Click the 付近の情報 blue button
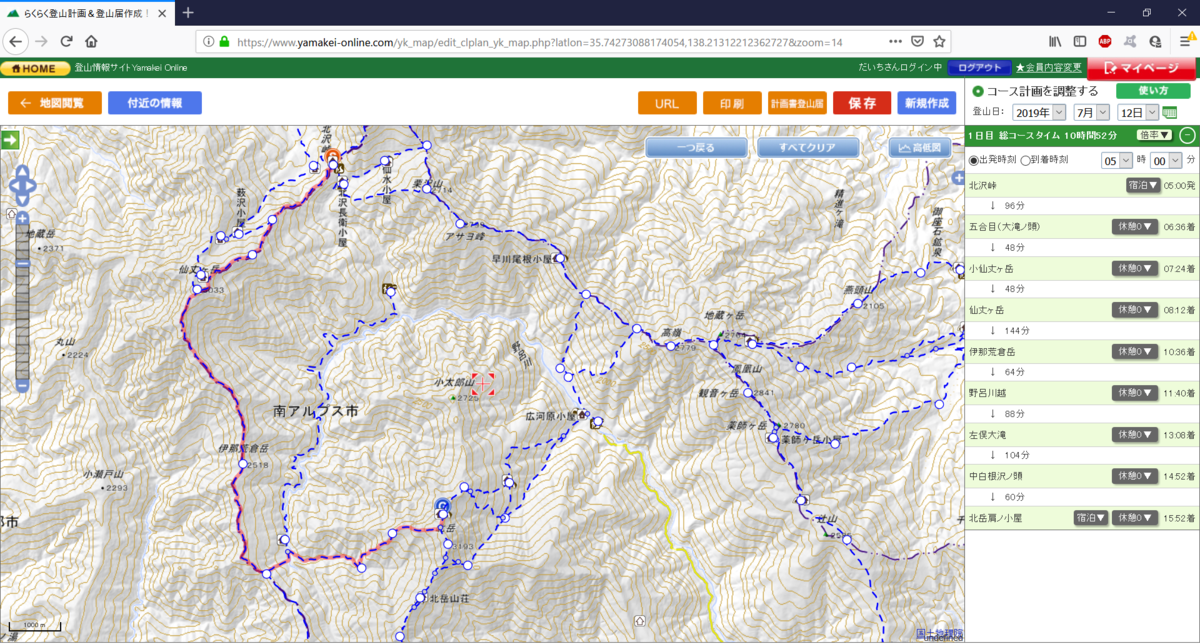This screenshot has height=644, width=1200. pyautogui.click(x=155, y=103)
